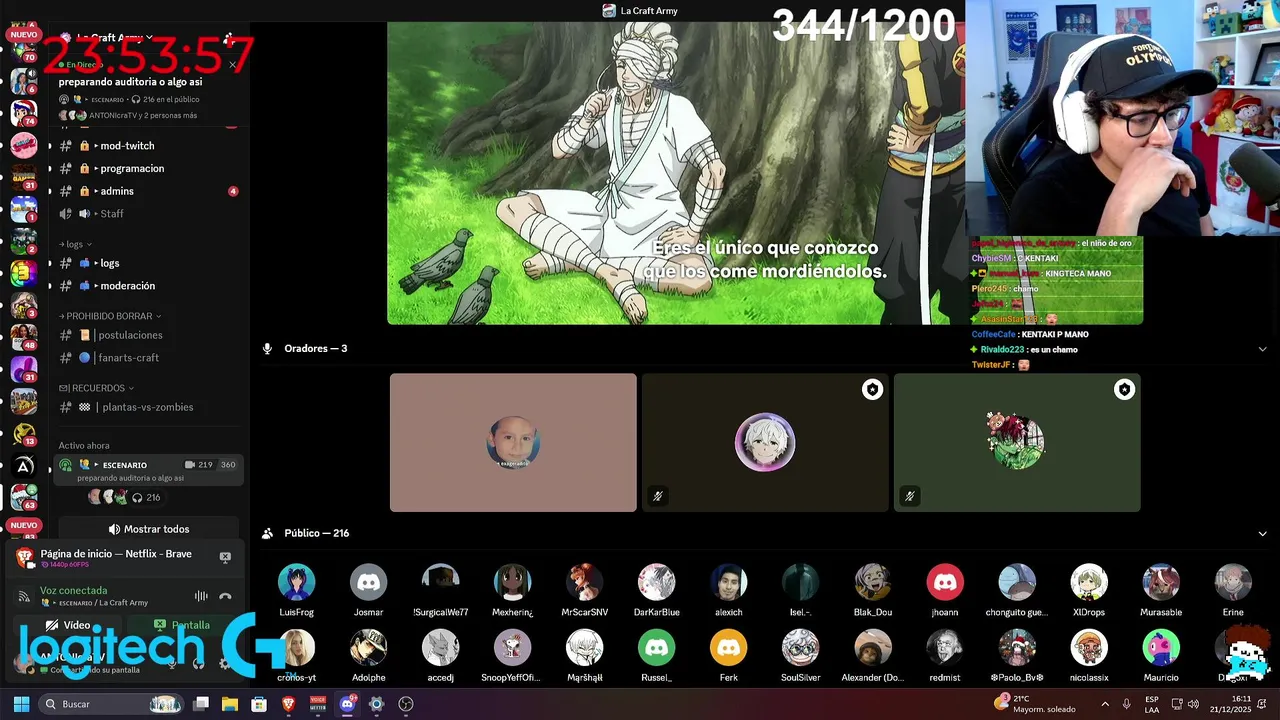Click the first speaker tile with child avatar
The width and height of the screenshot is (1280, 720).
(513, 443)
